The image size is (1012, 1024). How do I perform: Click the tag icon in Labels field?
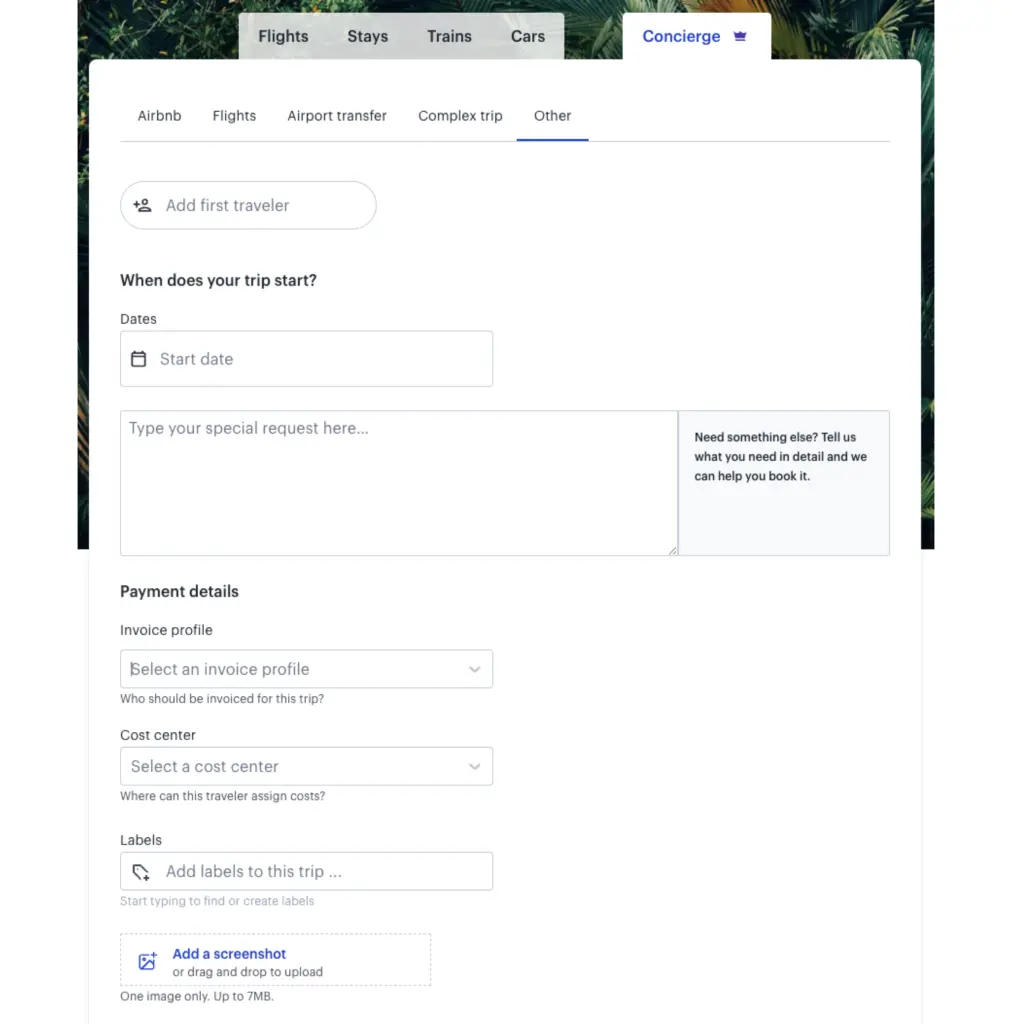(x=141, y=872)
